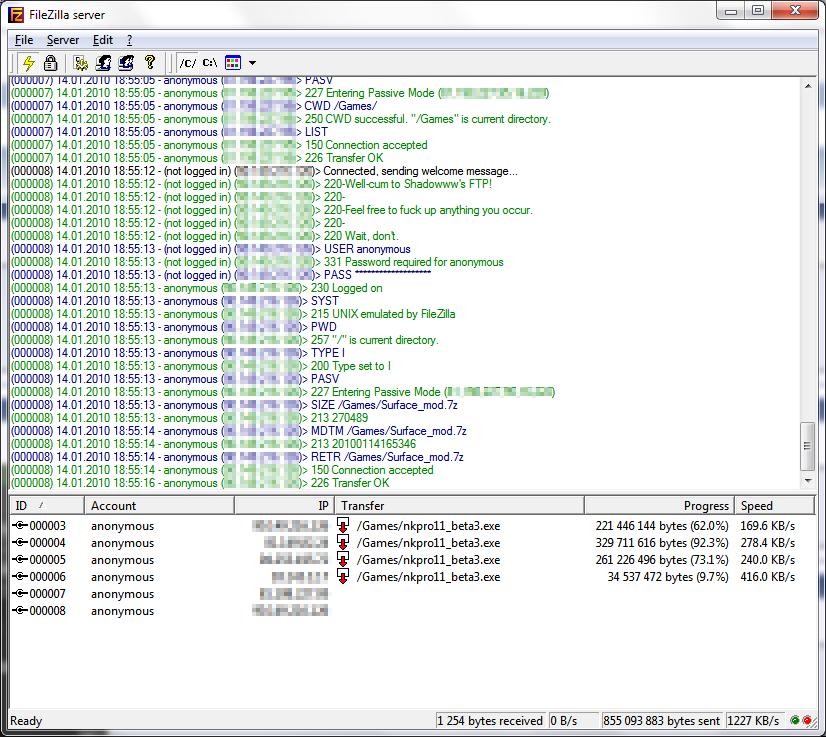The width and height of the screenshot is (826, 737).
Task: Click the log scrollbar down arrow
Action: pos(808,480)
